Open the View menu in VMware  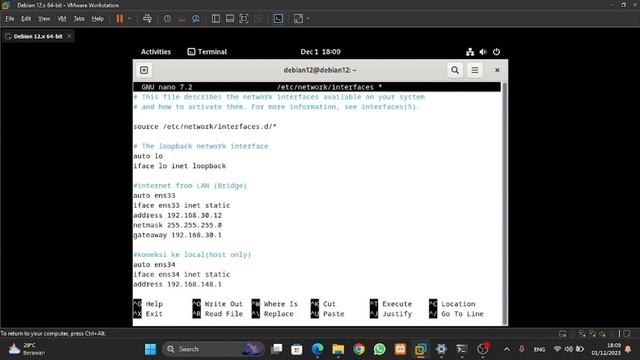[44, 19]
